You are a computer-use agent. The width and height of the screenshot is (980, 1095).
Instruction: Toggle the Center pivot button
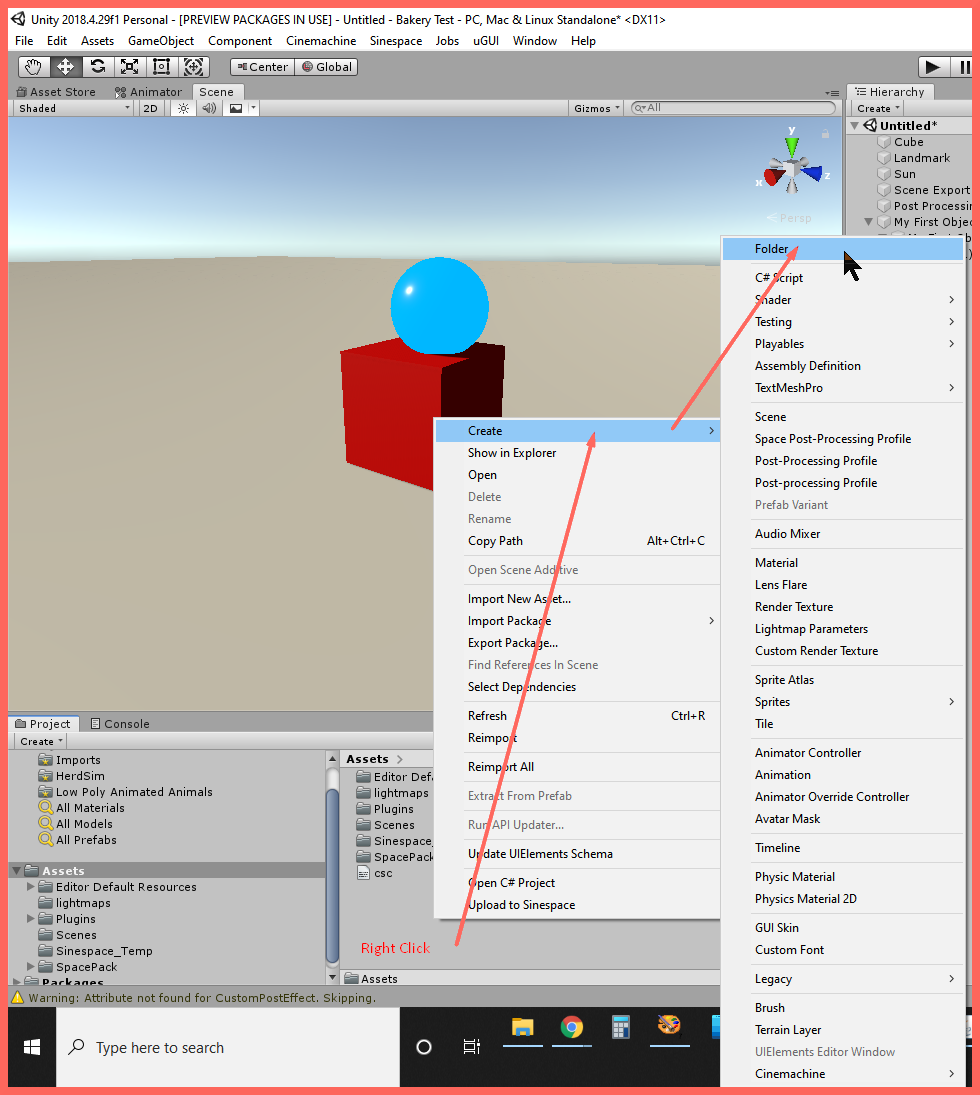[261, 67]
